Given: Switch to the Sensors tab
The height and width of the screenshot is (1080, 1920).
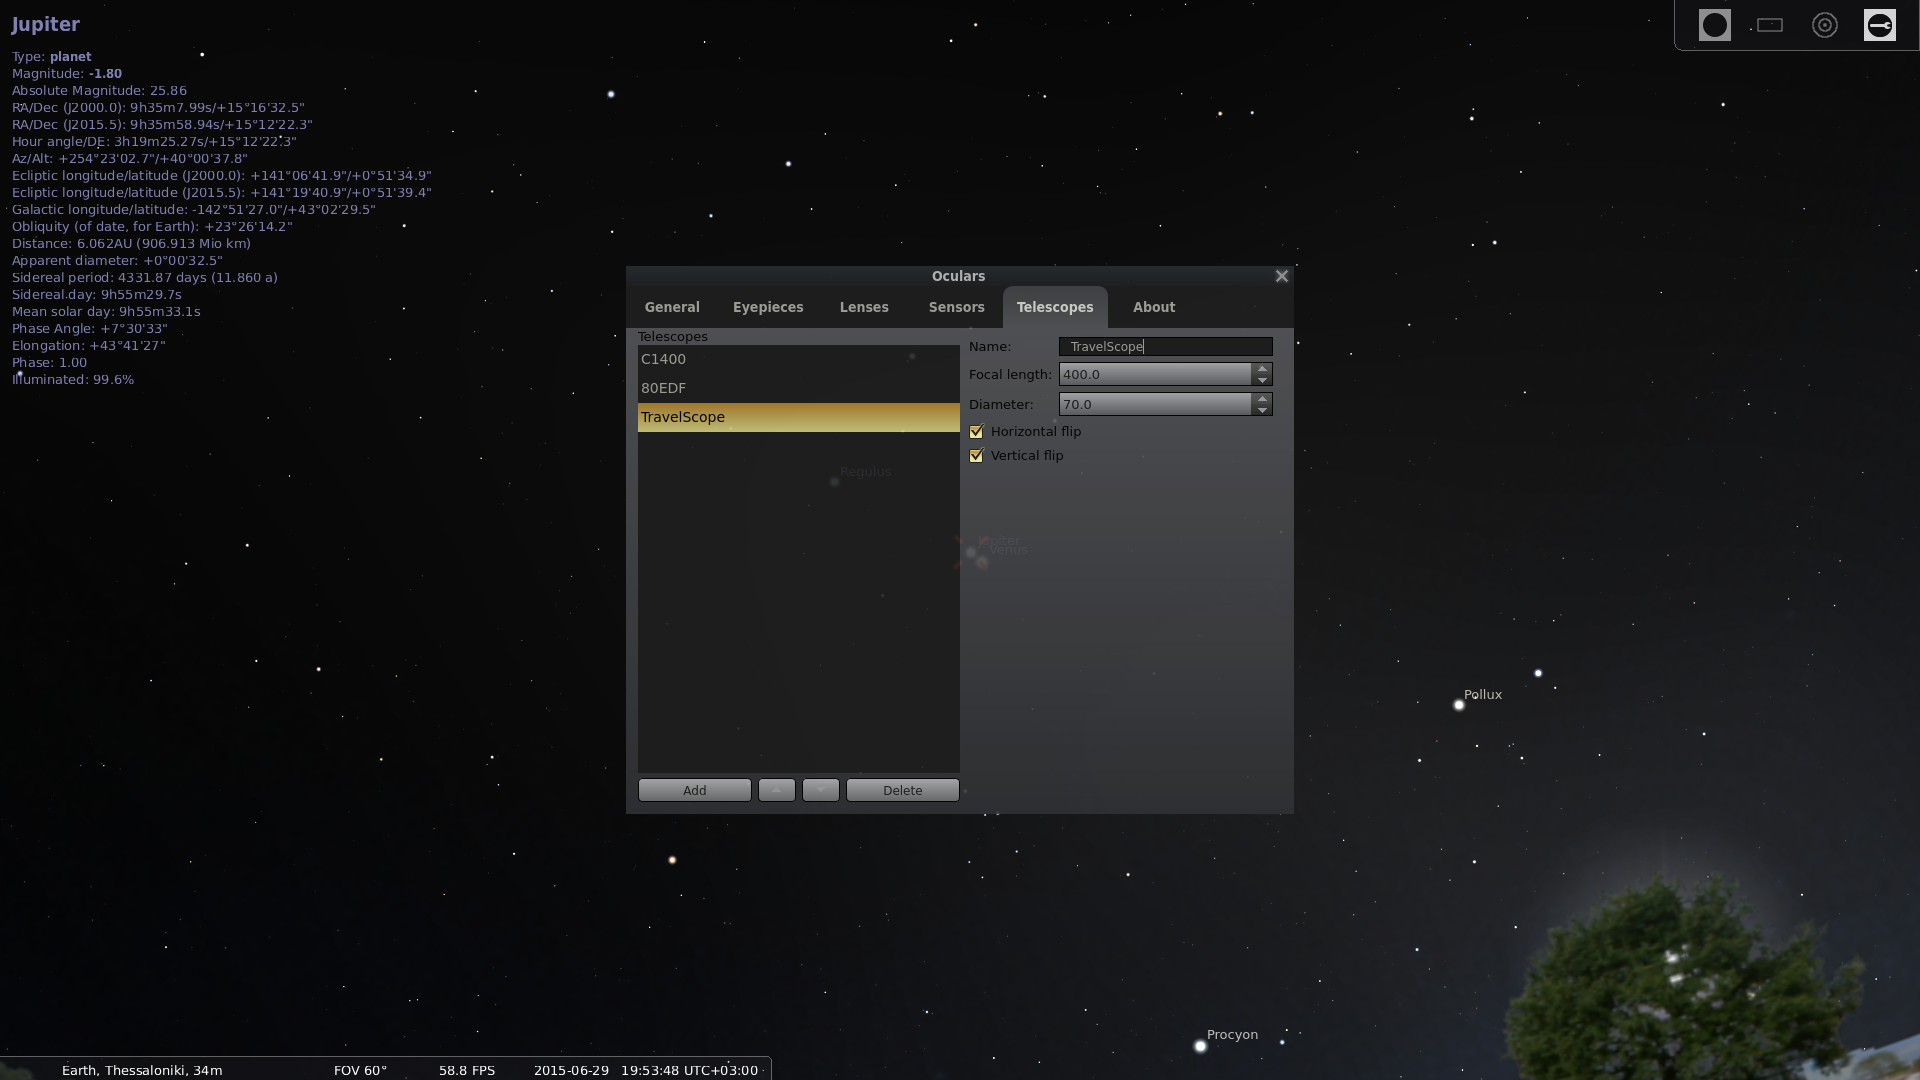Looking at the screenshot, I should (x=956, y=307).
